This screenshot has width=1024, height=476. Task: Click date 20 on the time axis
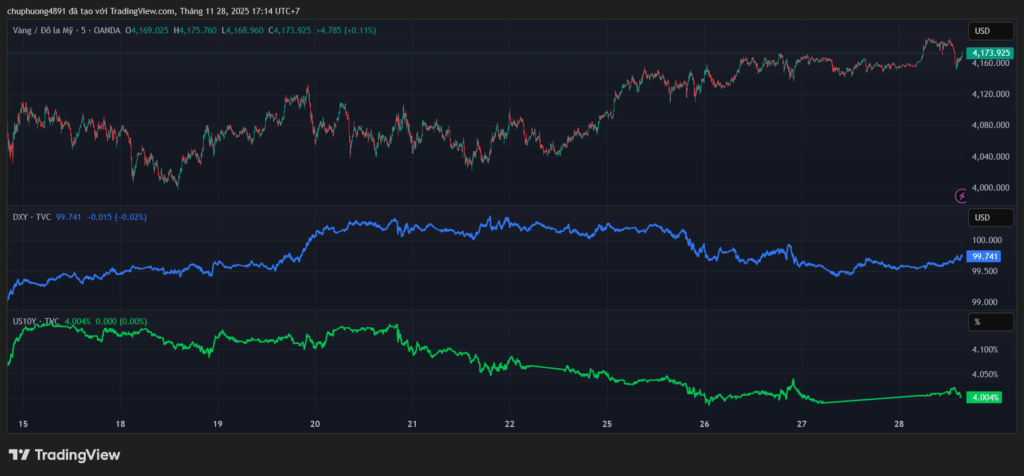(x=315, y=425)
